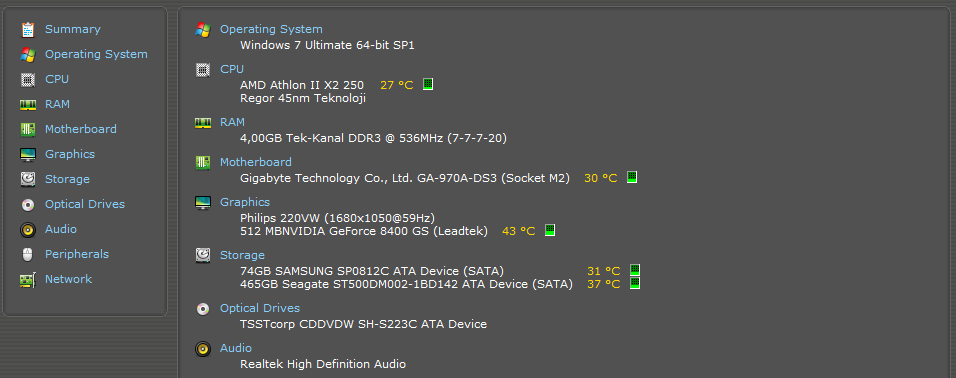This screenshot has width=956, height=378.
Task: Open the Operating System heading link
Action: tap(271, 29)
